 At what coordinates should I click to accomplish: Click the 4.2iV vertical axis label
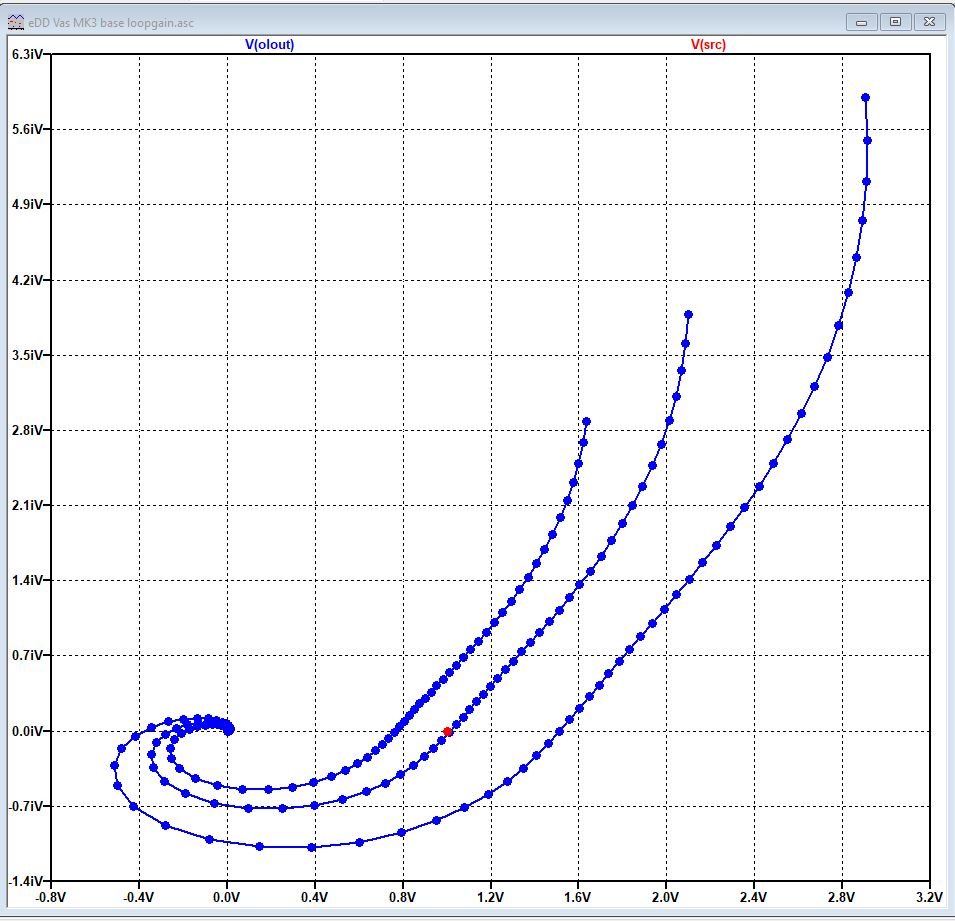pos(27,280)
